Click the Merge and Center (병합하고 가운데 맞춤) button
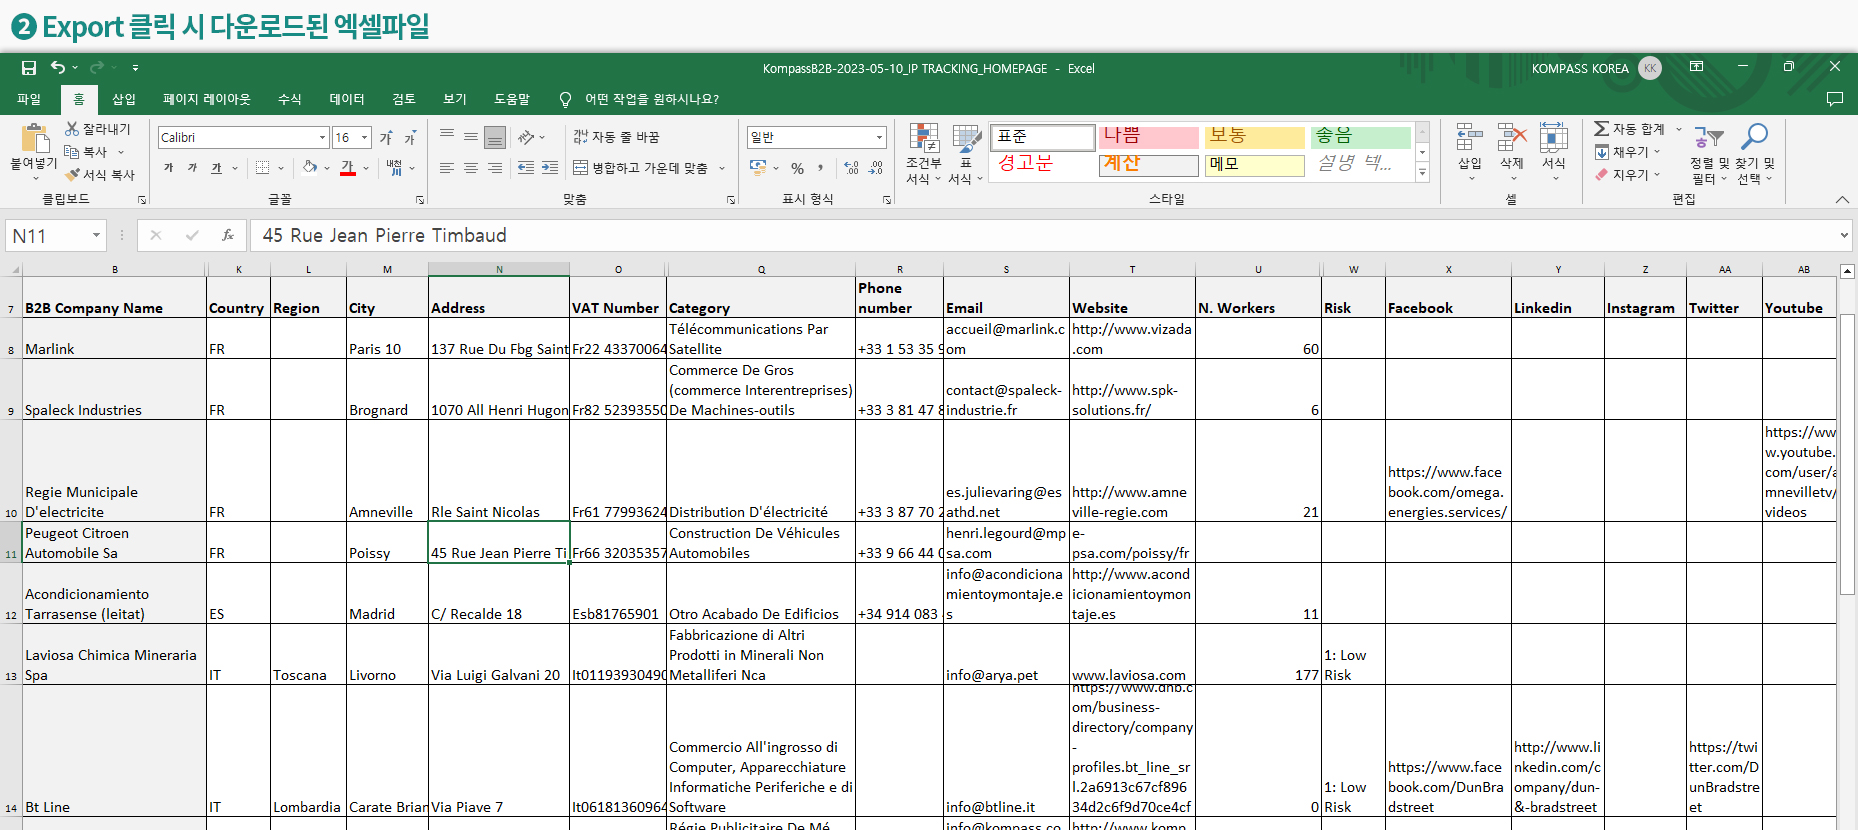 point(640,168)
